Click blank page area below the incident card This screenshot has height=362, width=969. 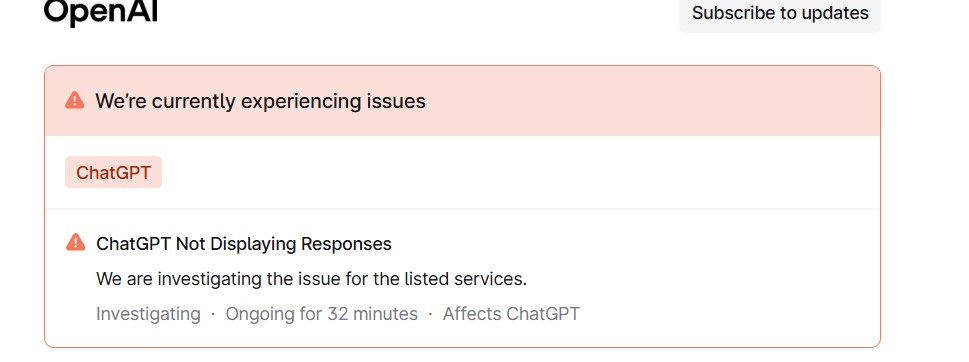tap(462, 355)
